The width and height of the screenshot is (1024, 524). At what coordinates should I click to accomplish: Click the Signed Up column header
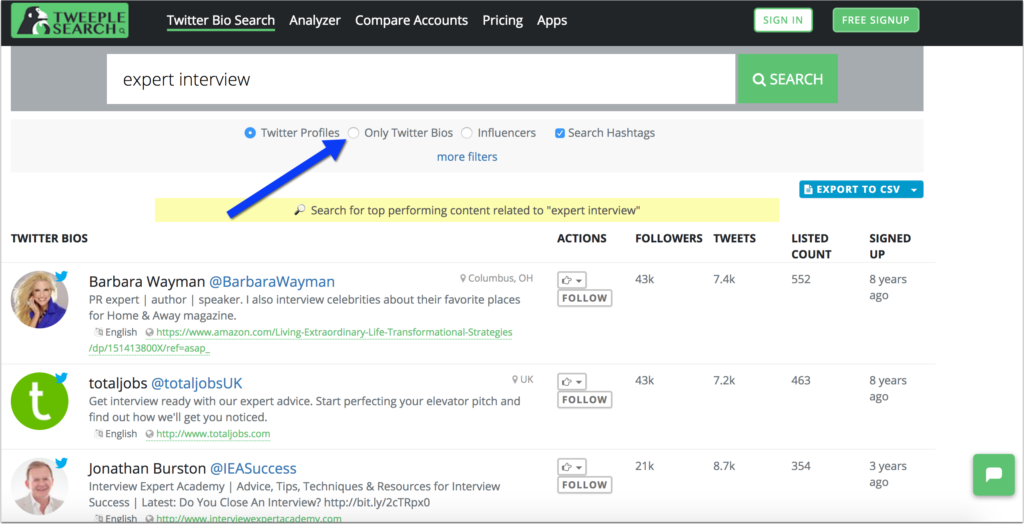(890, 246)
